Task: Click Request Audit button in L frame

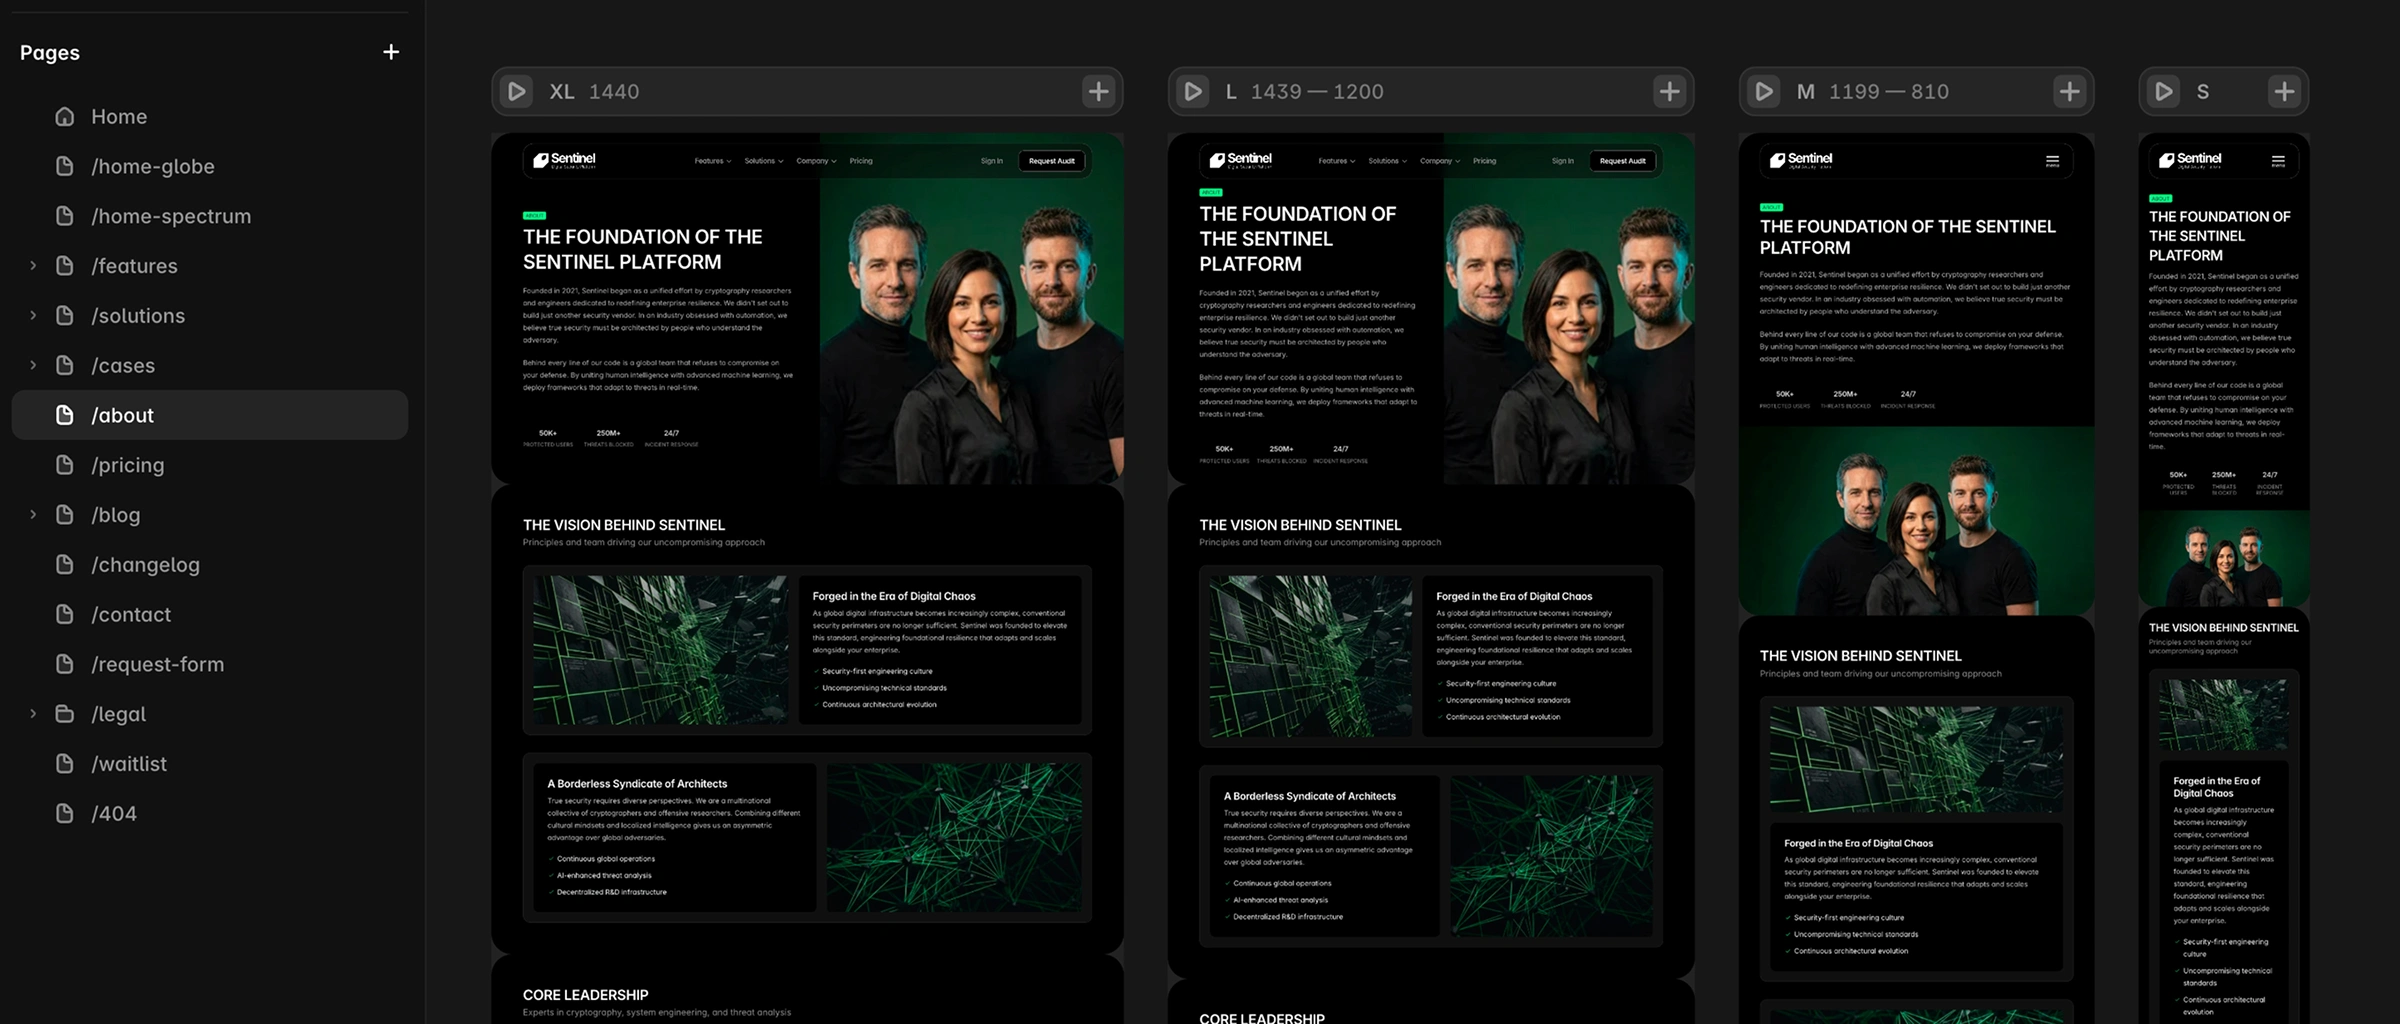Action: click(x=1622, y=161)
